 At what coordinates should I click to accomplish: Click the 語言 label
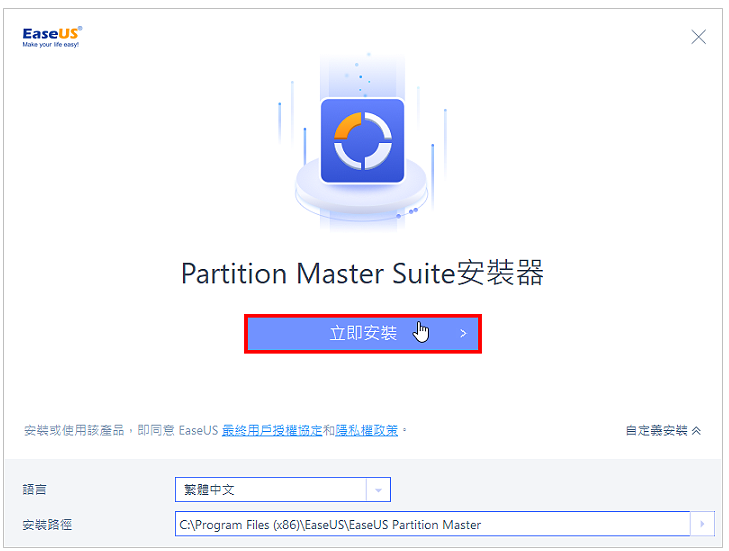coord(34,490)
